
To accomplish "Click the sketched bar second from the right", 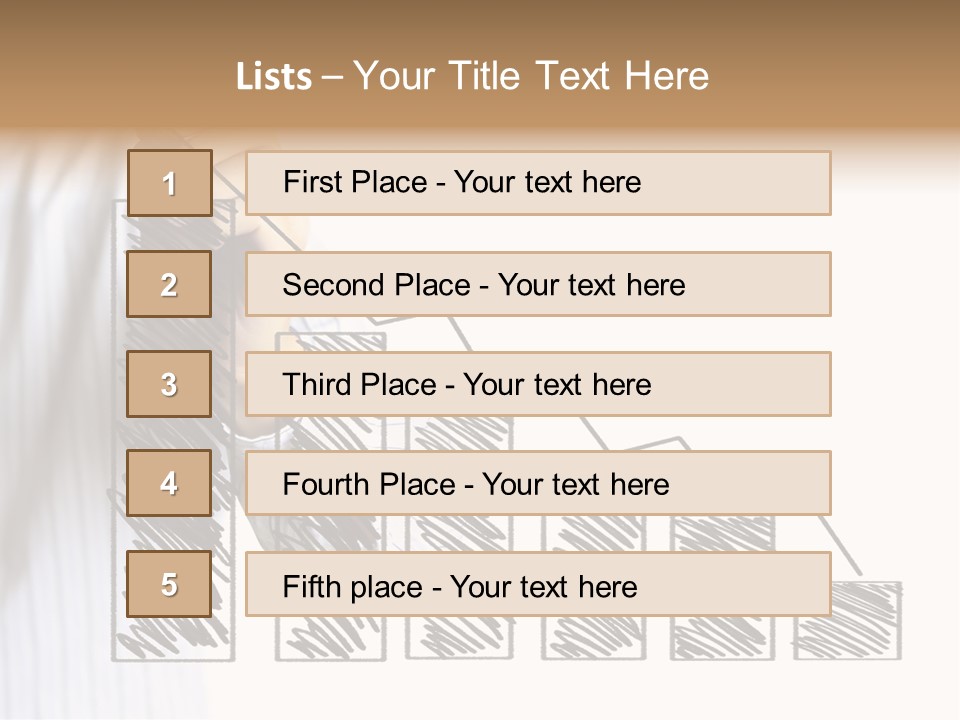I will click(720, 635).
